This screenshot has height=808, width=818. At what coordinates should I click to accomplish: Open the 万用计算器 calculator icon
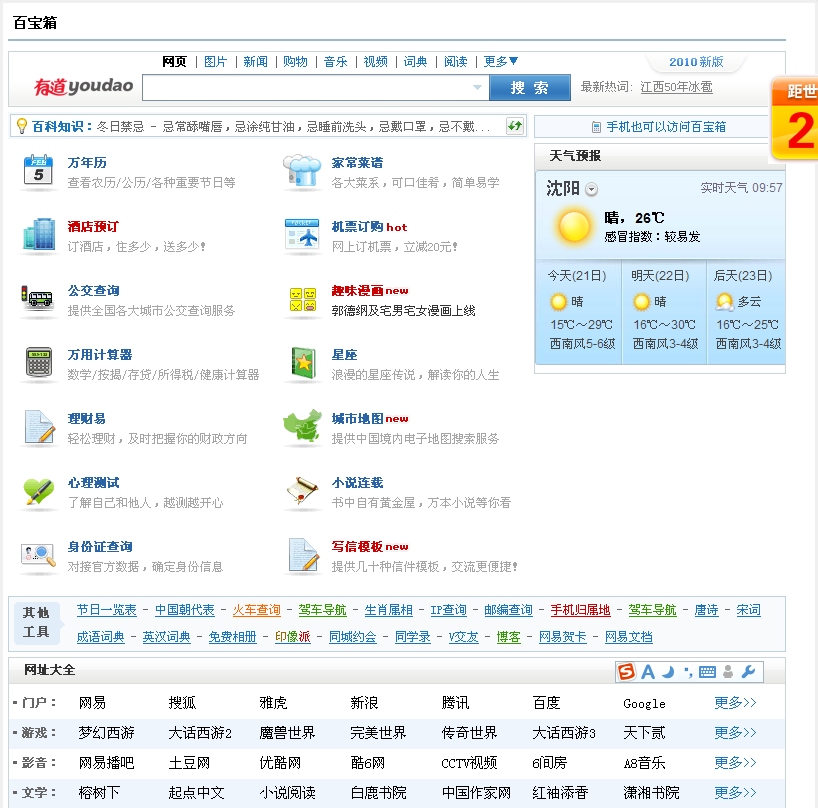39,362
